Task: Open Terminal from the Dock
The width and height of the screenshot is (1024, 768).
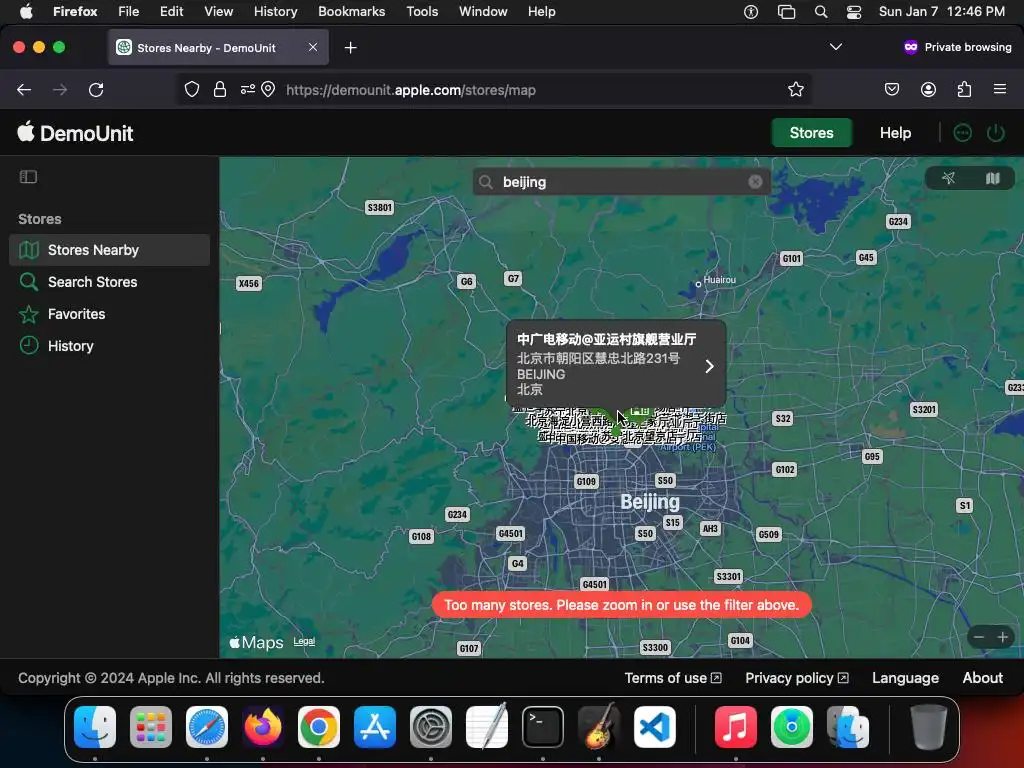Action: tap(543, 727)
